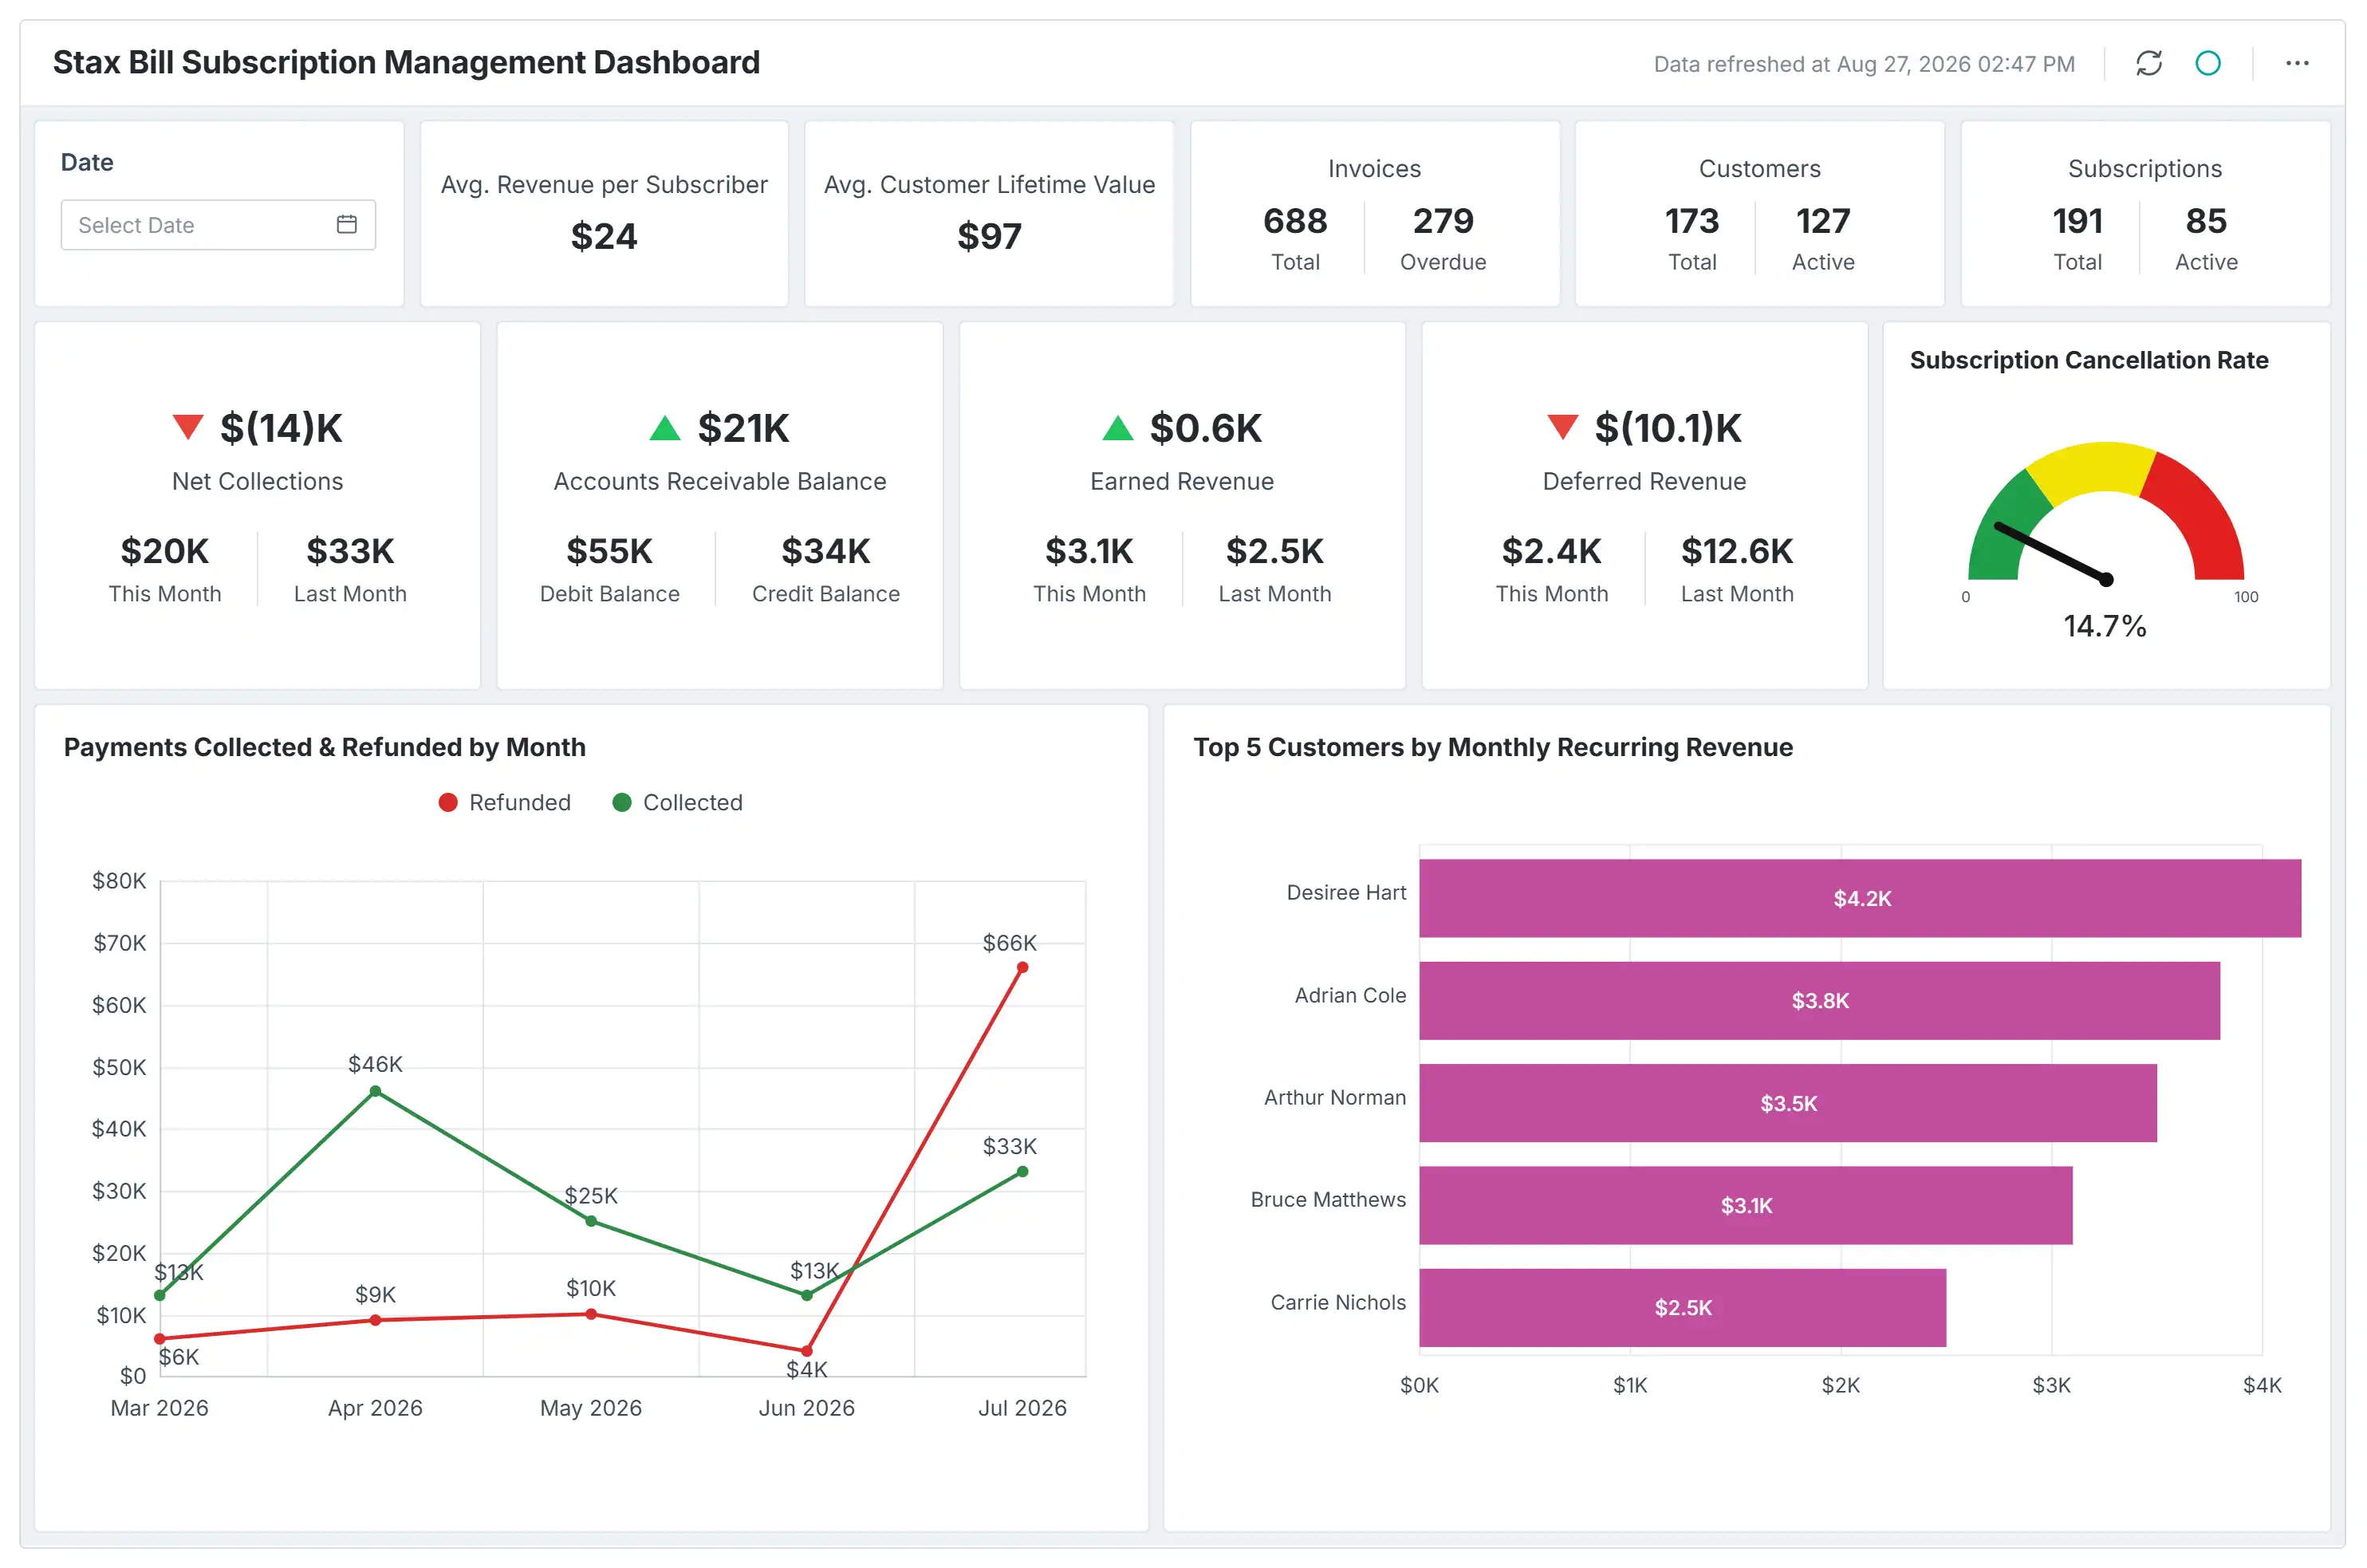Viewport: 2367px width, 1568px height.
Task: Click the 14.7% cancellation rate value
Action: click(2105, 626)
